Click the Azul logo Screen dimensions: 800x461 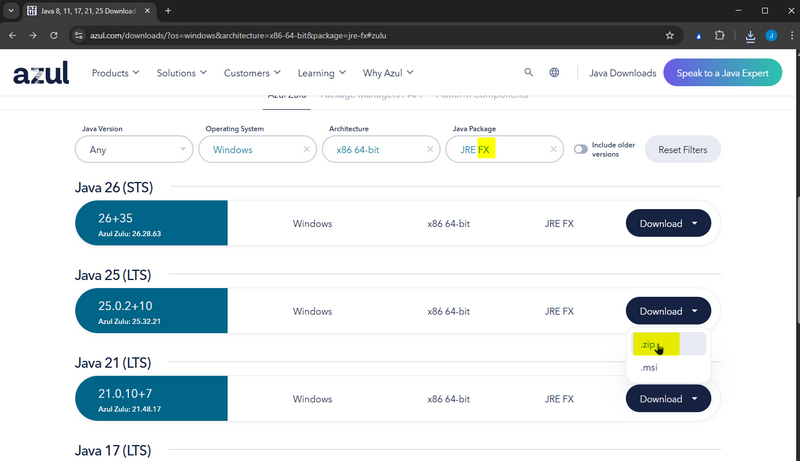pyautogui.click(x=41, y=73)
